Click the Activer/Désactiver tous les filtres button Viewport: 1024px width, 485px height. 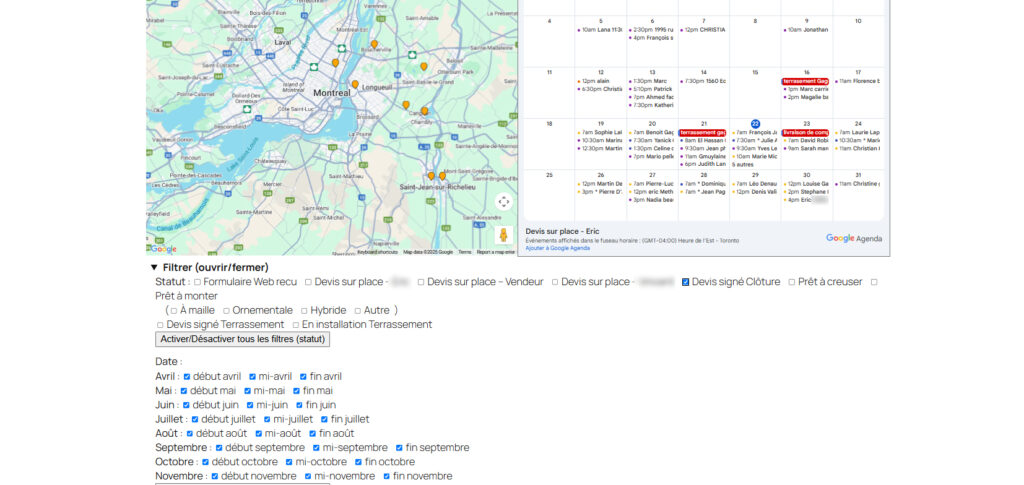(244, 340)
